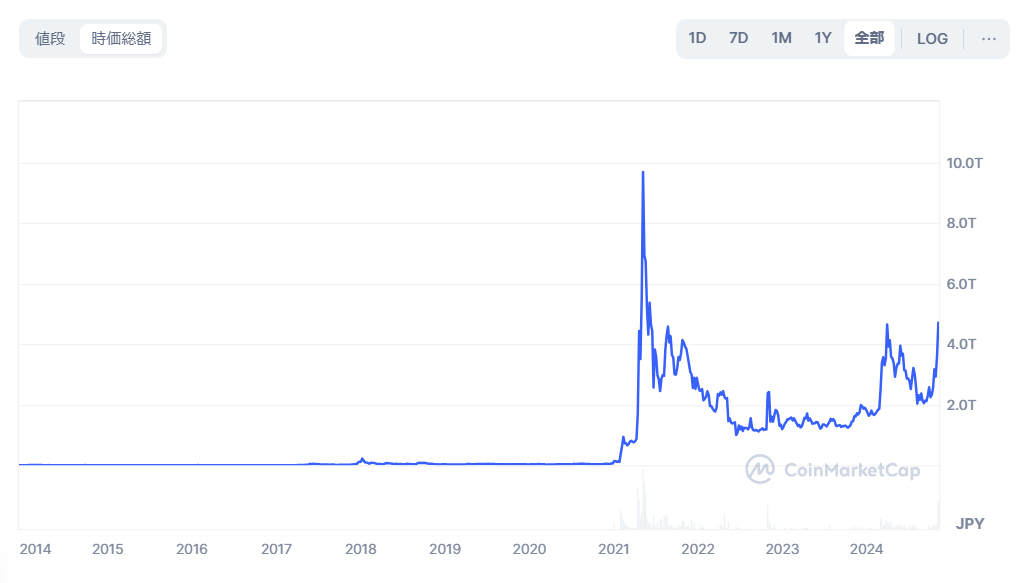Click the 2021 x-axis year label
Viewport: 1023px width, 583px height.
[x=613, y=549]
